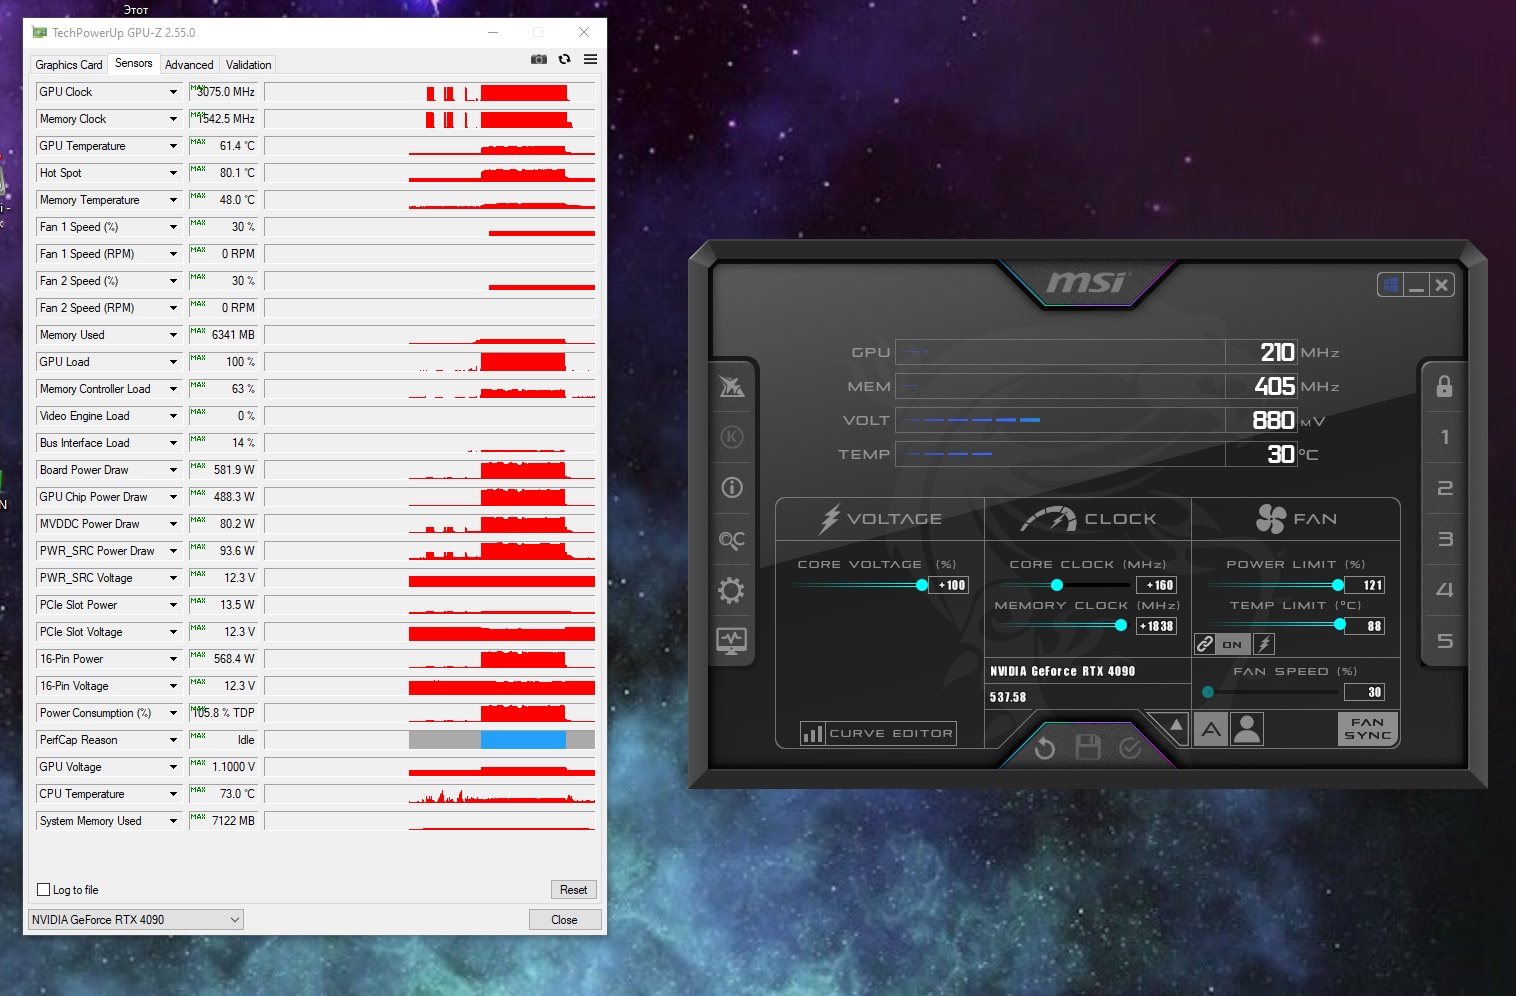Expand the CPU Temperature sensor dropdown

point(173,794)
